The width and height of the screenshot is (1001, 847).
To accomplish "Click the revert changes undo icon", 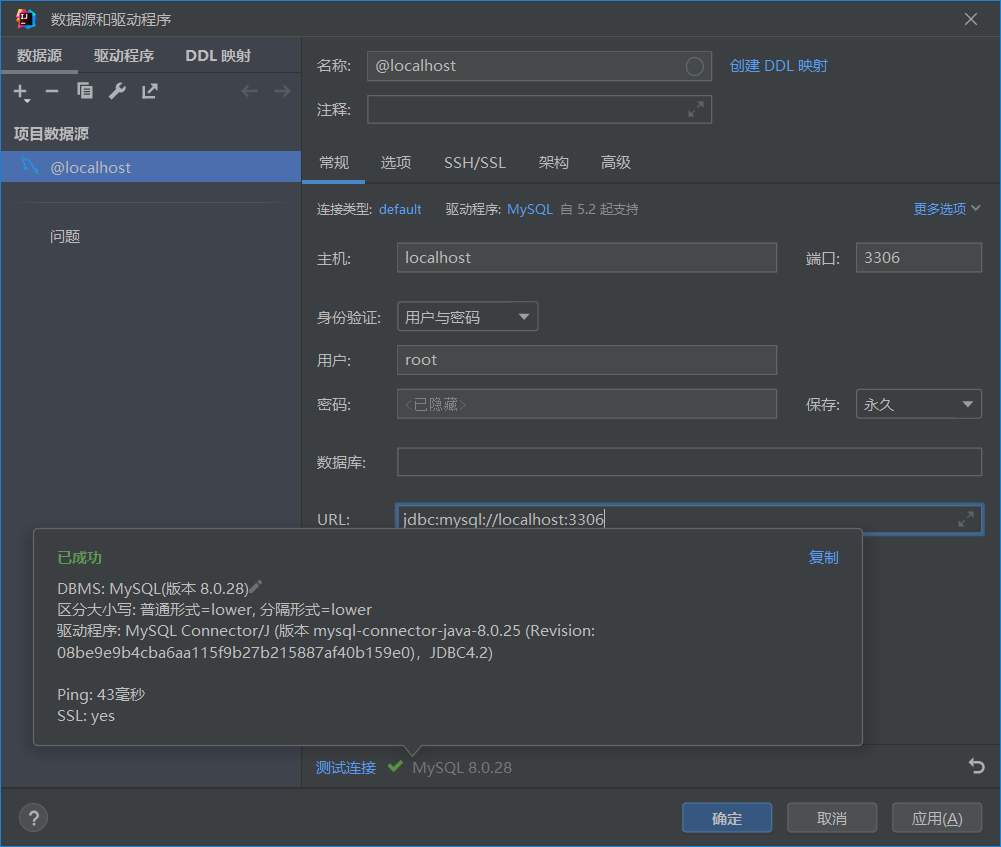I will 976,766.
